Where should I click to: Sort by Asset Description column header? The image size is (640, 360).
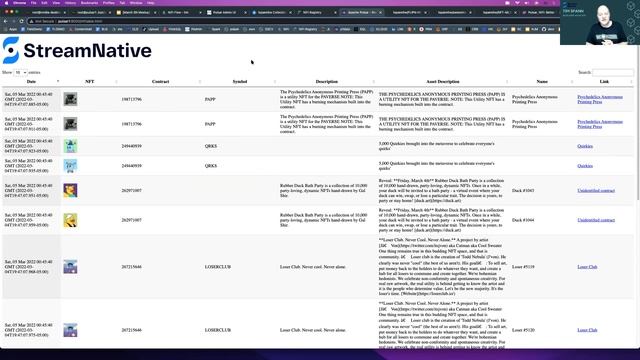pos(443,82)
